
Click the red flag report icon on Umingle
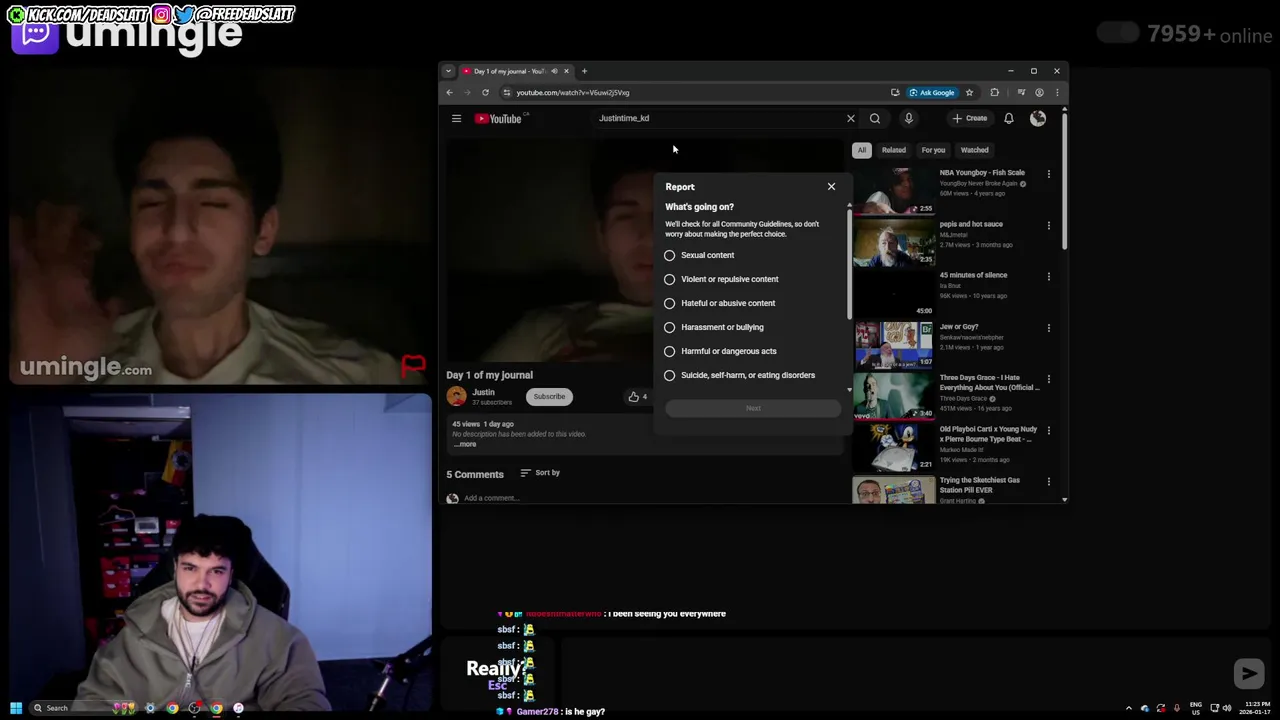point(413,365)
